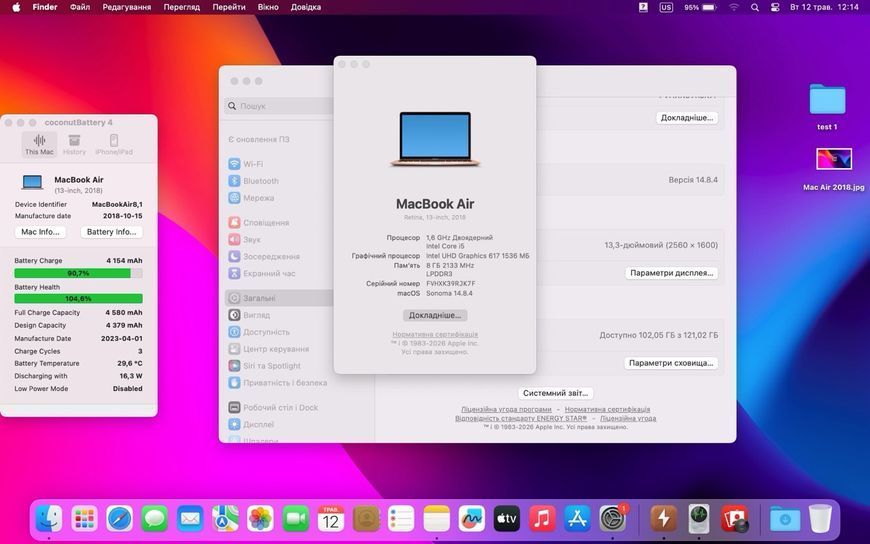Open Safari from the Dock
This screenshot has width=870, height=544.
click(x=120, y=520)
